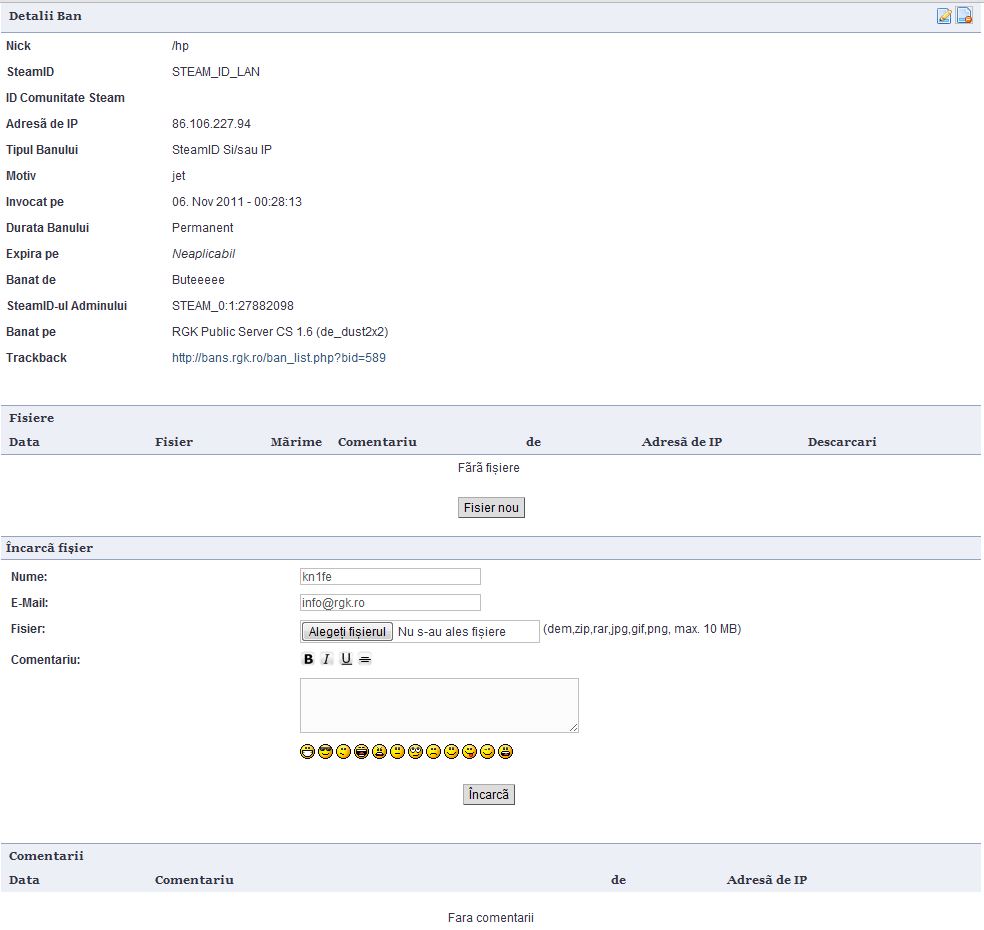The width and height of the screenshot is (984, 930).
Task: Apply underline formatting to the comment
Action: pos(346,659)
